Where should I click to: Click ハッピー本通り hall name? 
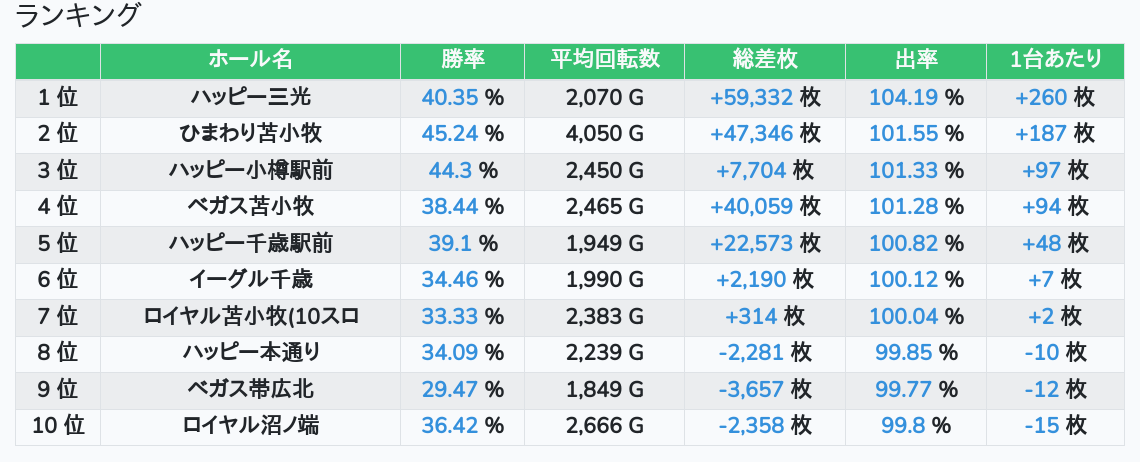pos(250,353)
